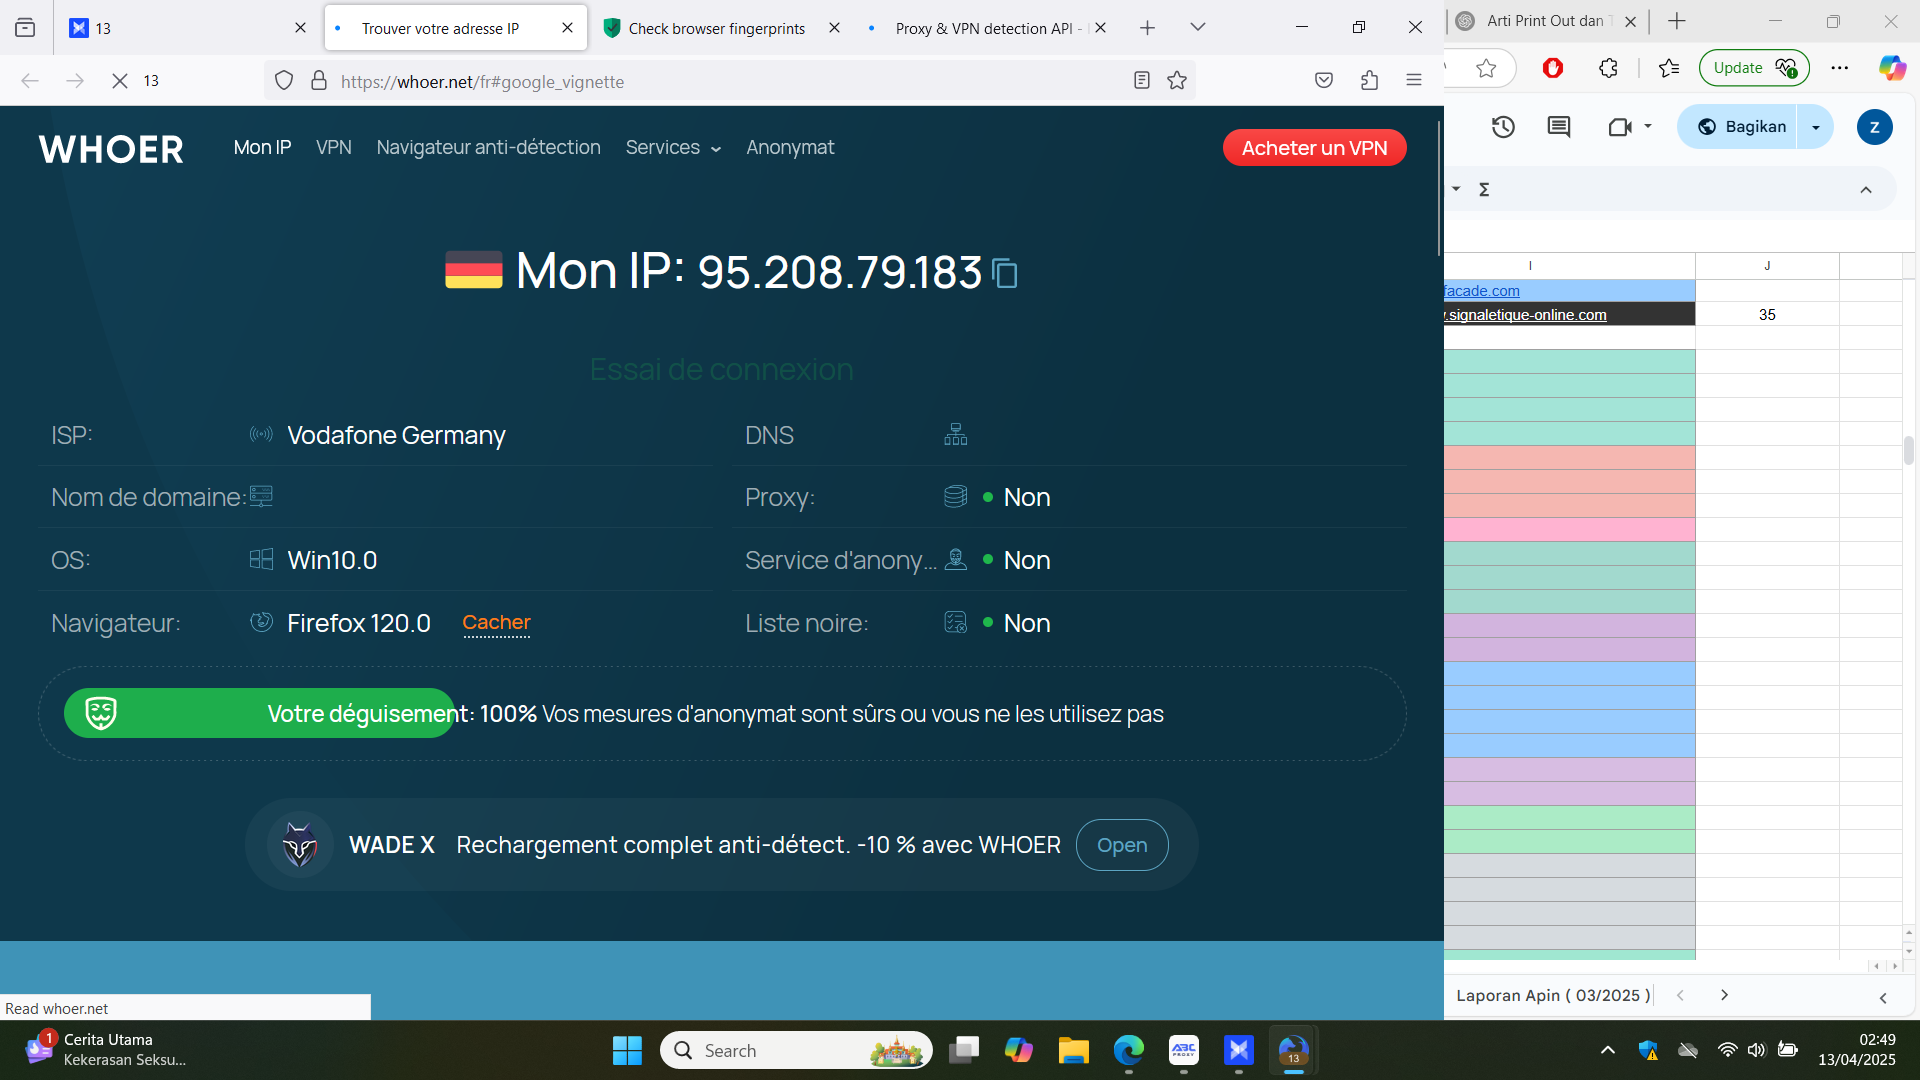
Task: Click the Acheter un VPN button
Action: [1314, 148]
